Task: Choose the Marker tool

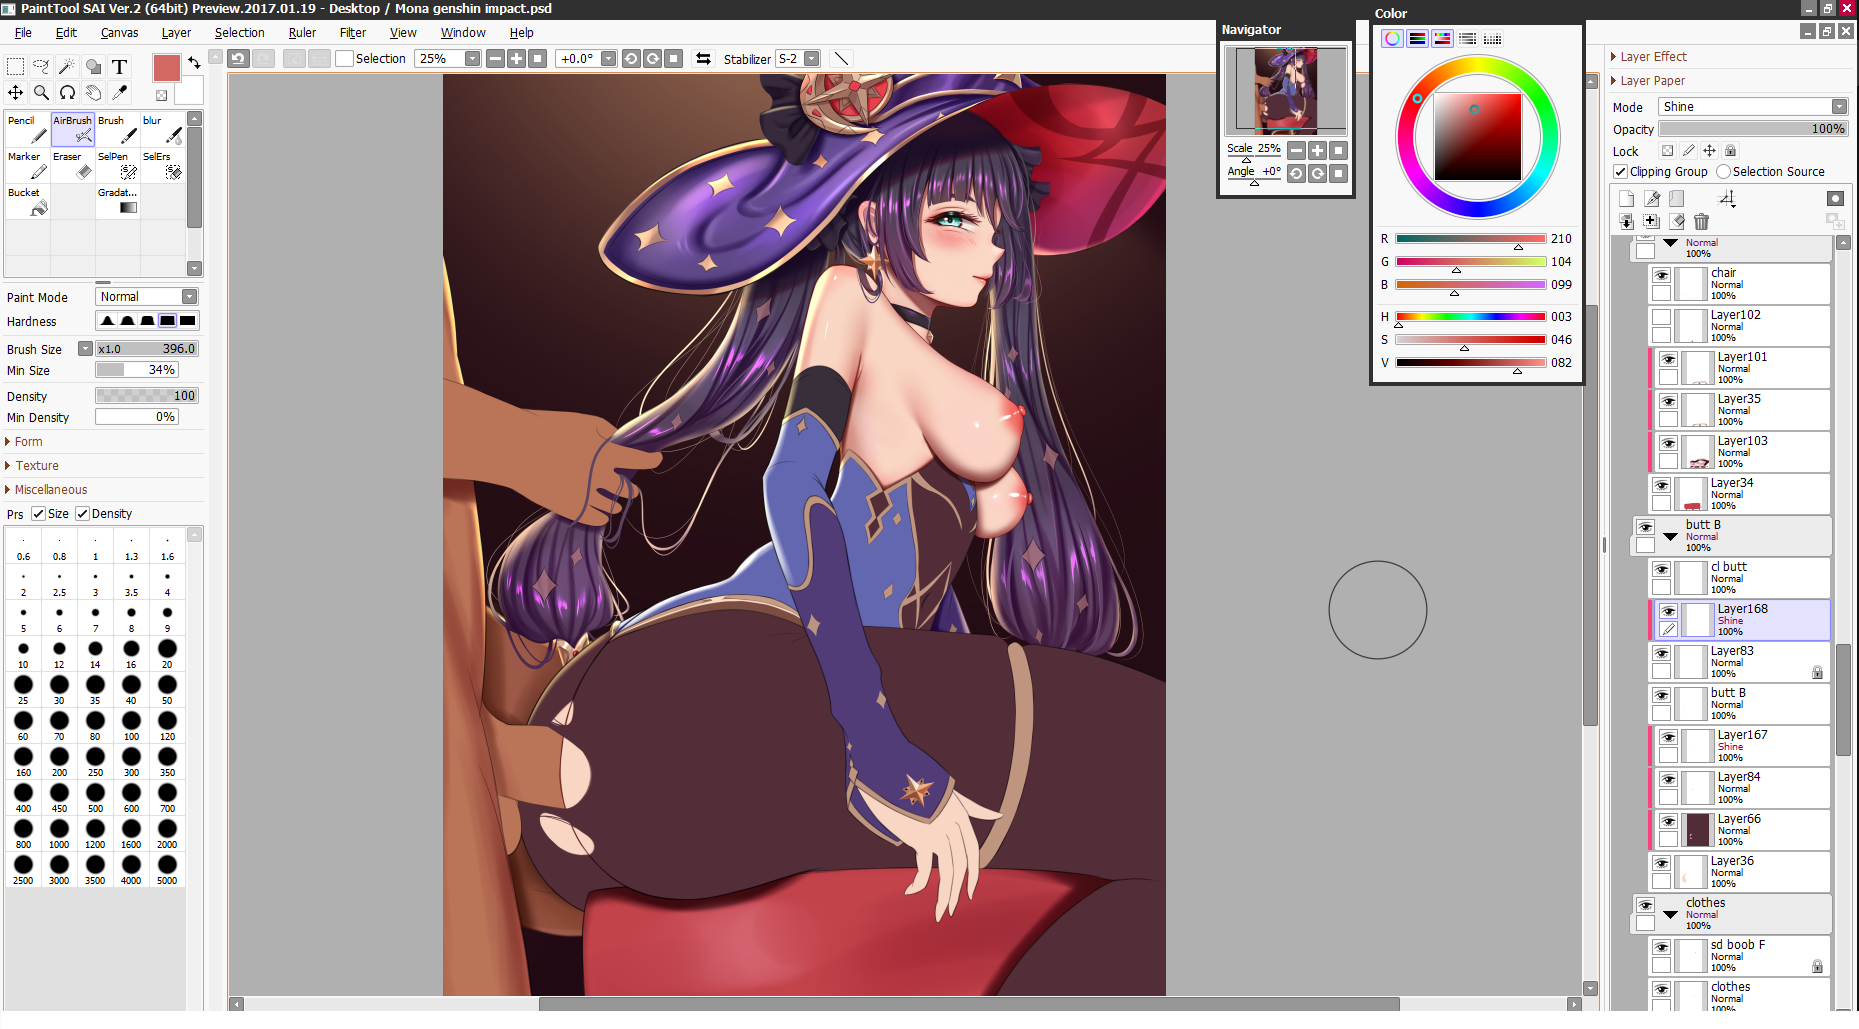Action: coord(28,166)
